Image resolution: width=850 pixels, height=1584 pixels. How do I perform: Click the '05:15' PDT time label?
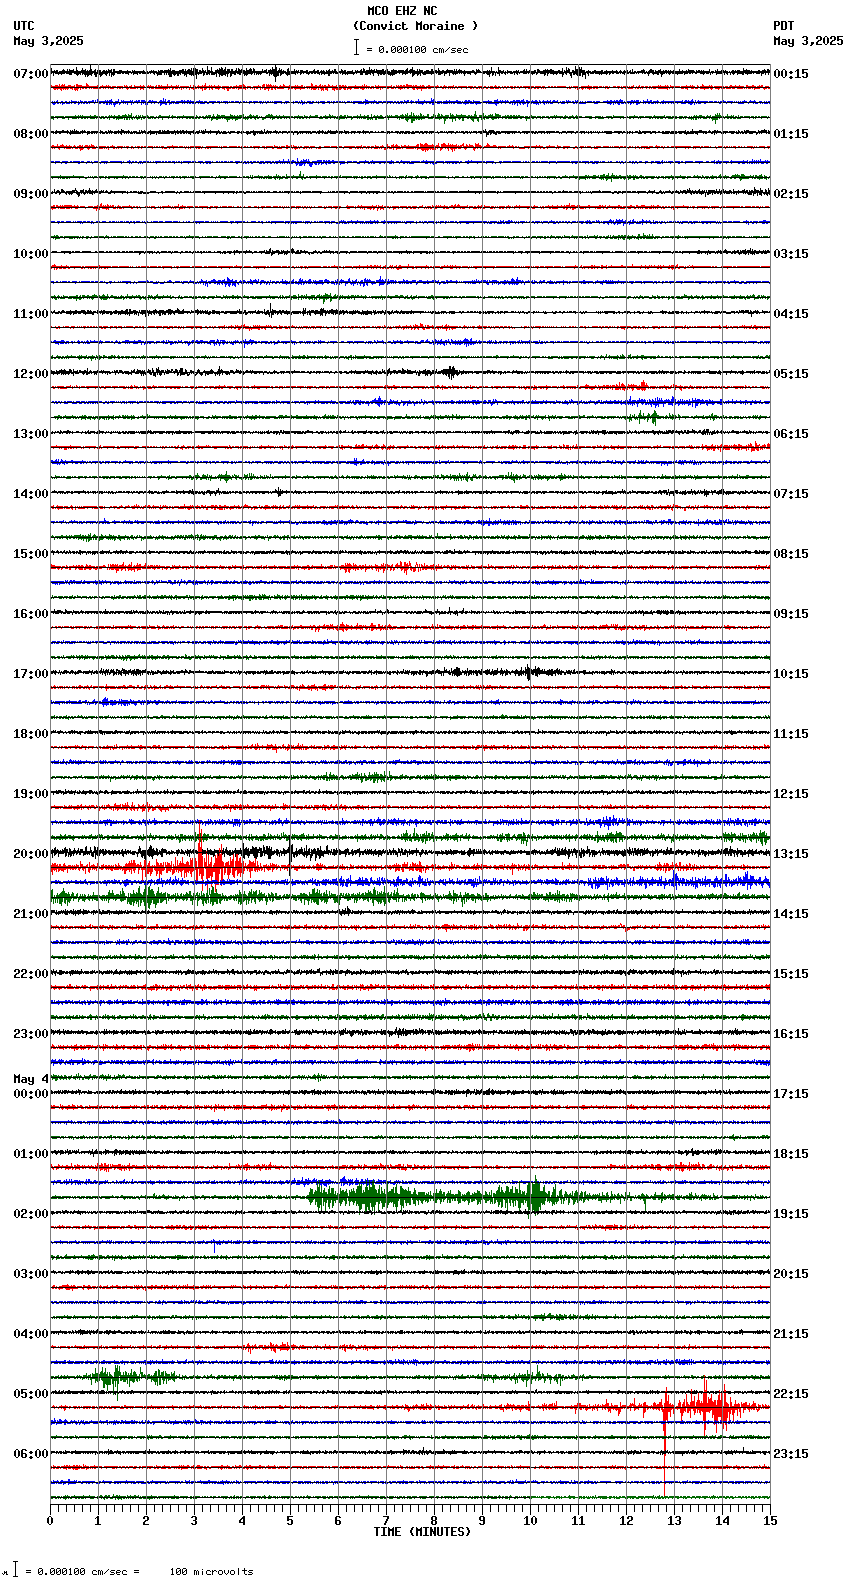click(x=791, y=374)
